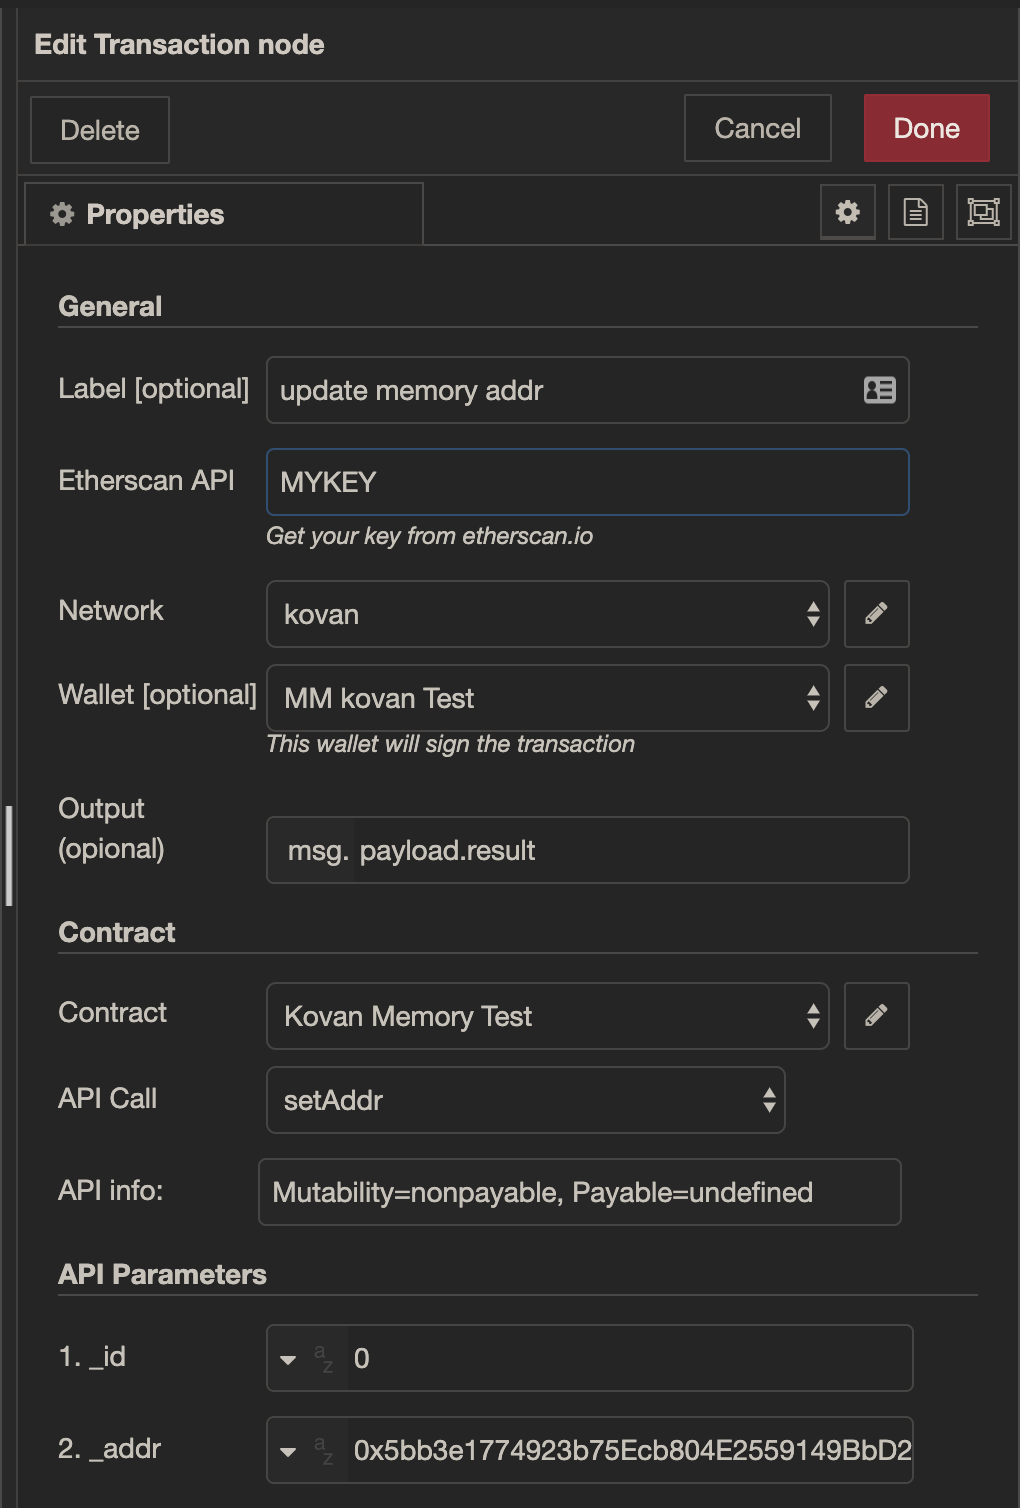Image resolution: width=1020 pixels, height=1508 pixels.
Task: Edit the kovan network config pencil
Action: 876,614
